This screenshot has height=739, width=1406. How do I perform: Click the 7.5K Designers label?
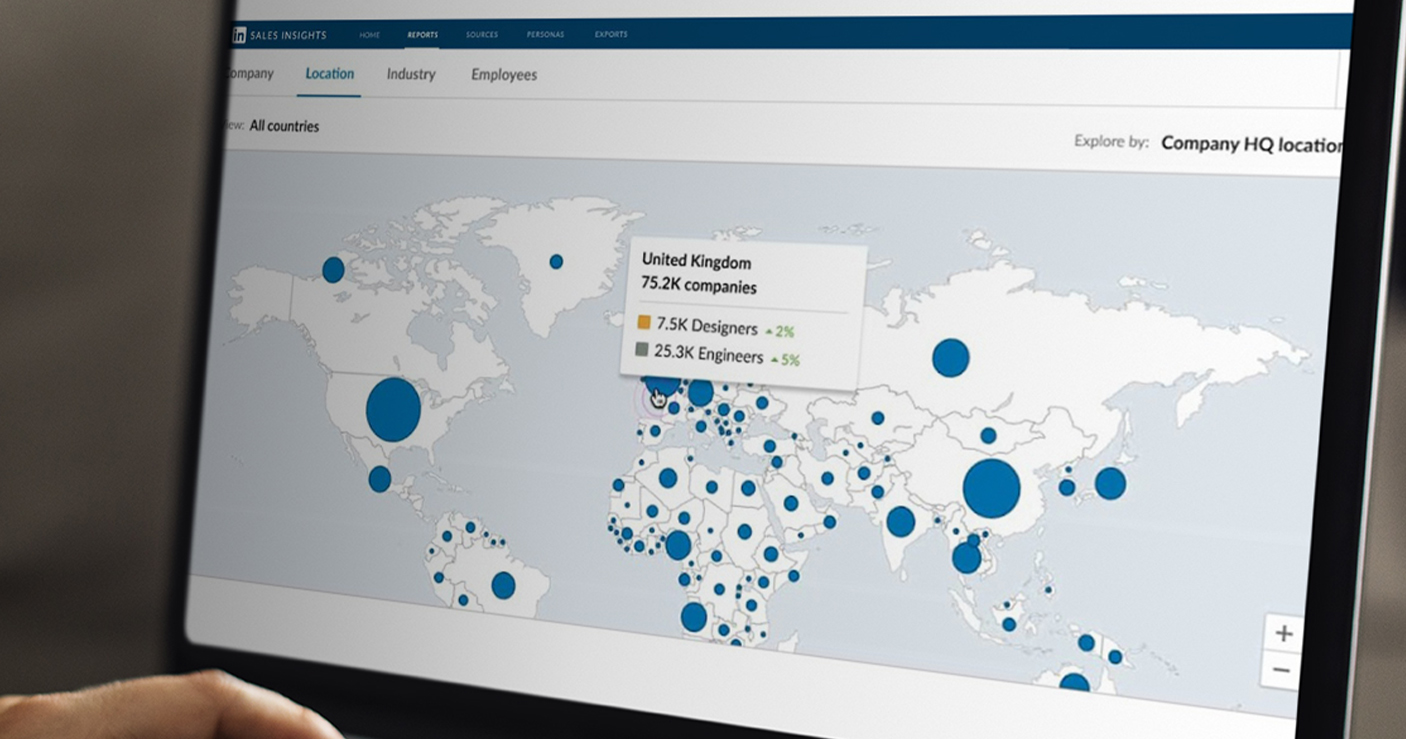point(705,326)
